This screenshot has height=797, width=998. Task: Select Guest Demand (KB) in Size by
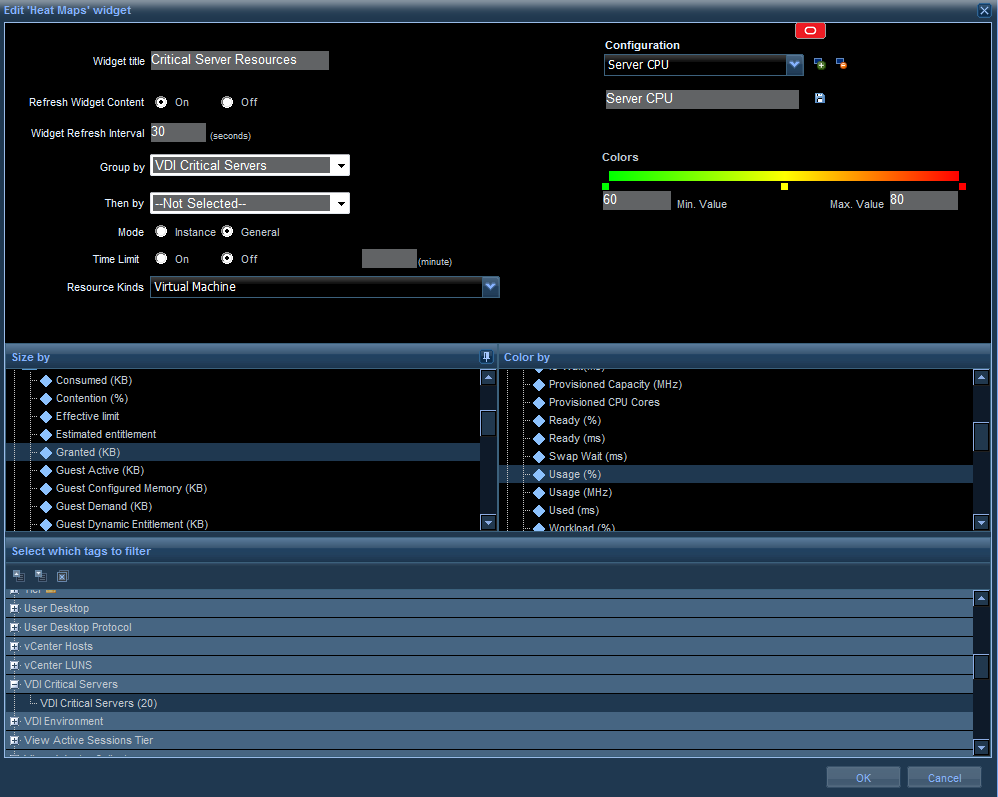tap(103, 506)
